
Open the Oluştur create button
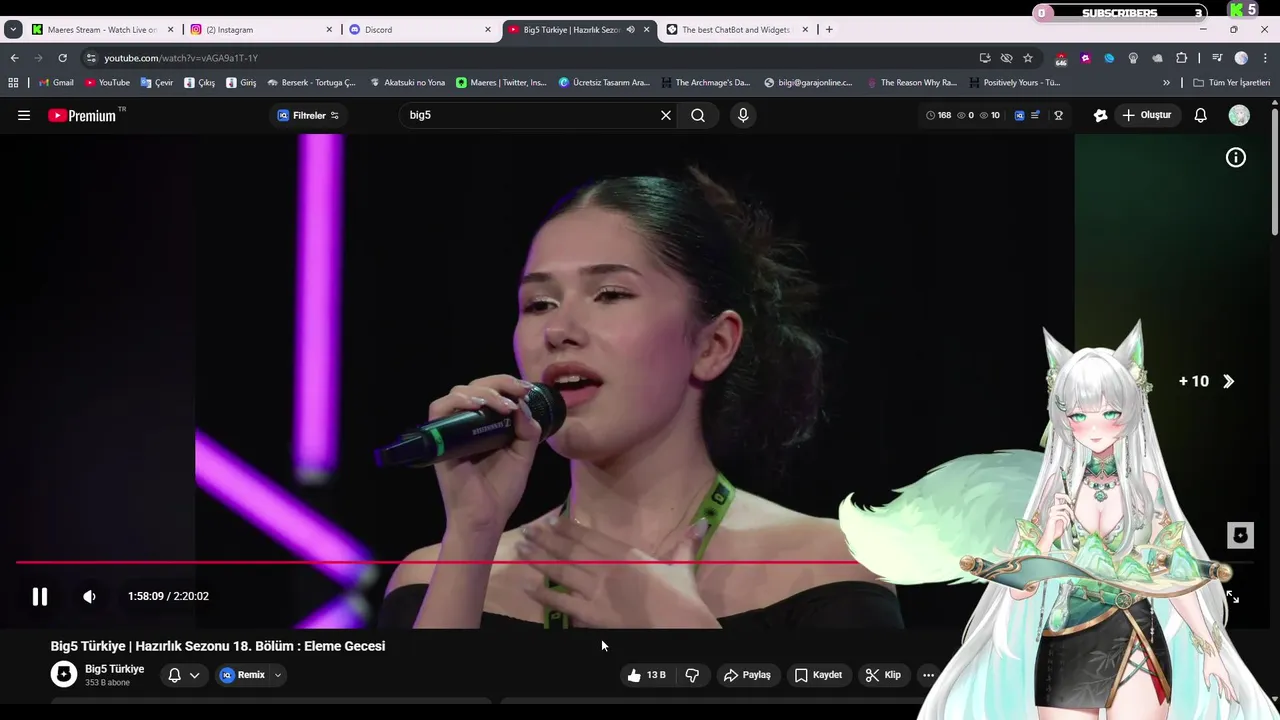point(1146,115)
